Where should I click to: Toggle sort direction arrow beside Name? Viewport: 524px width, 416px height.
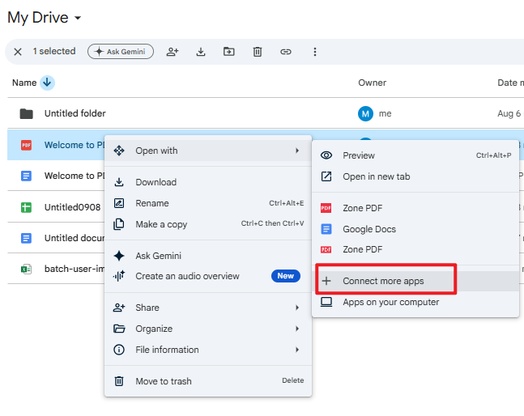[47, 83]
